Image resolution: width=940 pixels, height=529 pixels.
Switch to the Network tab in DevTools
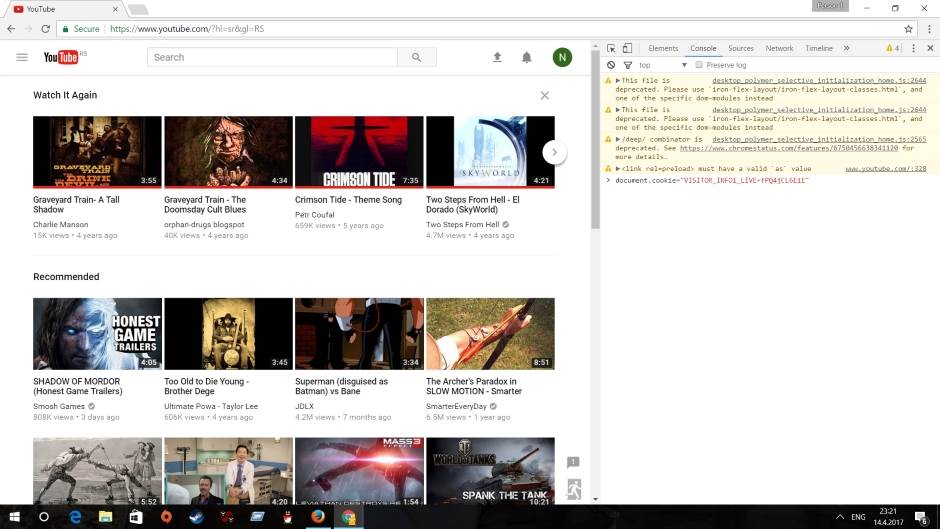coord(779,48)
